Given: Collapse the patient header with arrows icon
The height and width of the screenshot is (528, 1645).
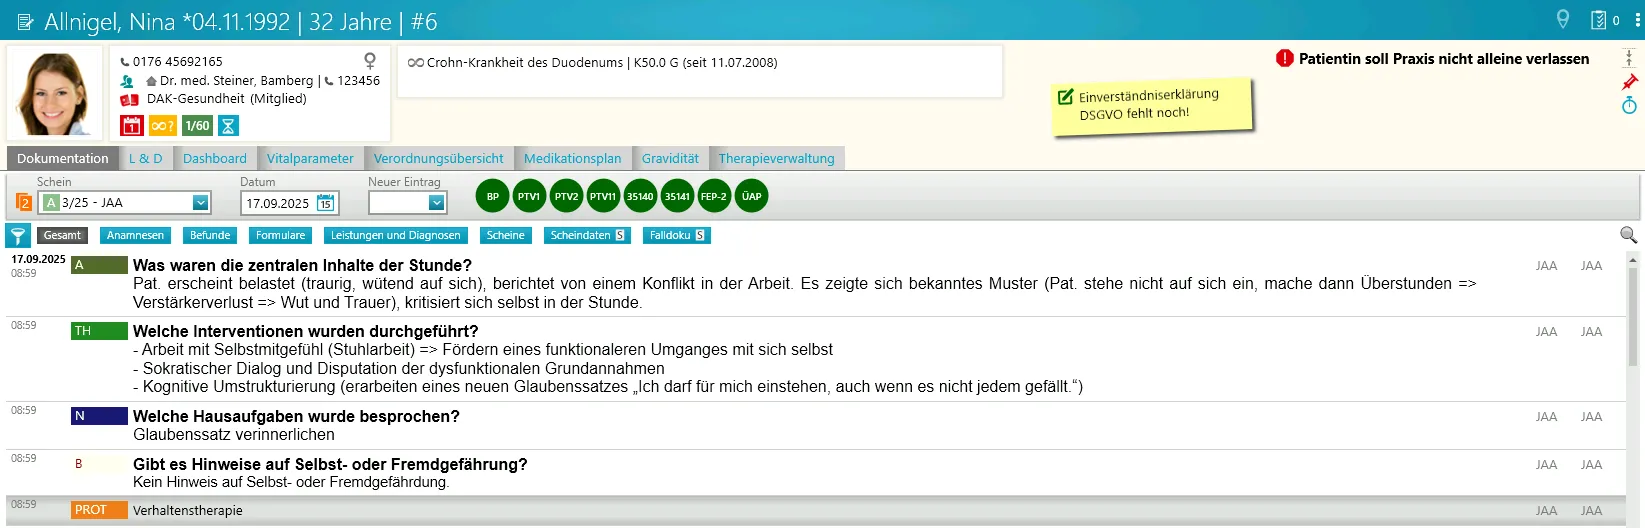Looking at the screenshot, I should pyautogui.click(x=1629, y=59).
